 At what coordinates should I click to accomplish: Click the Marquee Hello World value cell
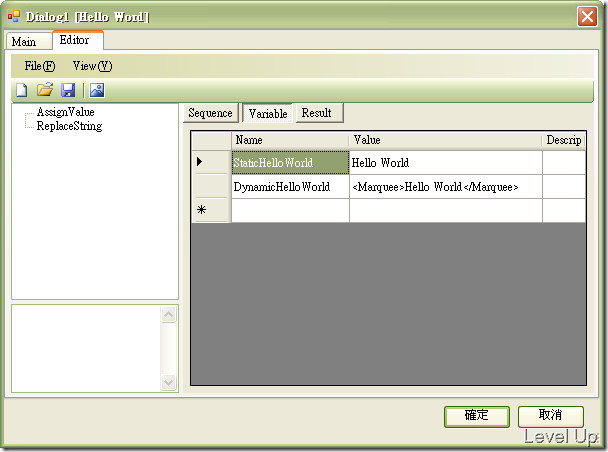446,187
